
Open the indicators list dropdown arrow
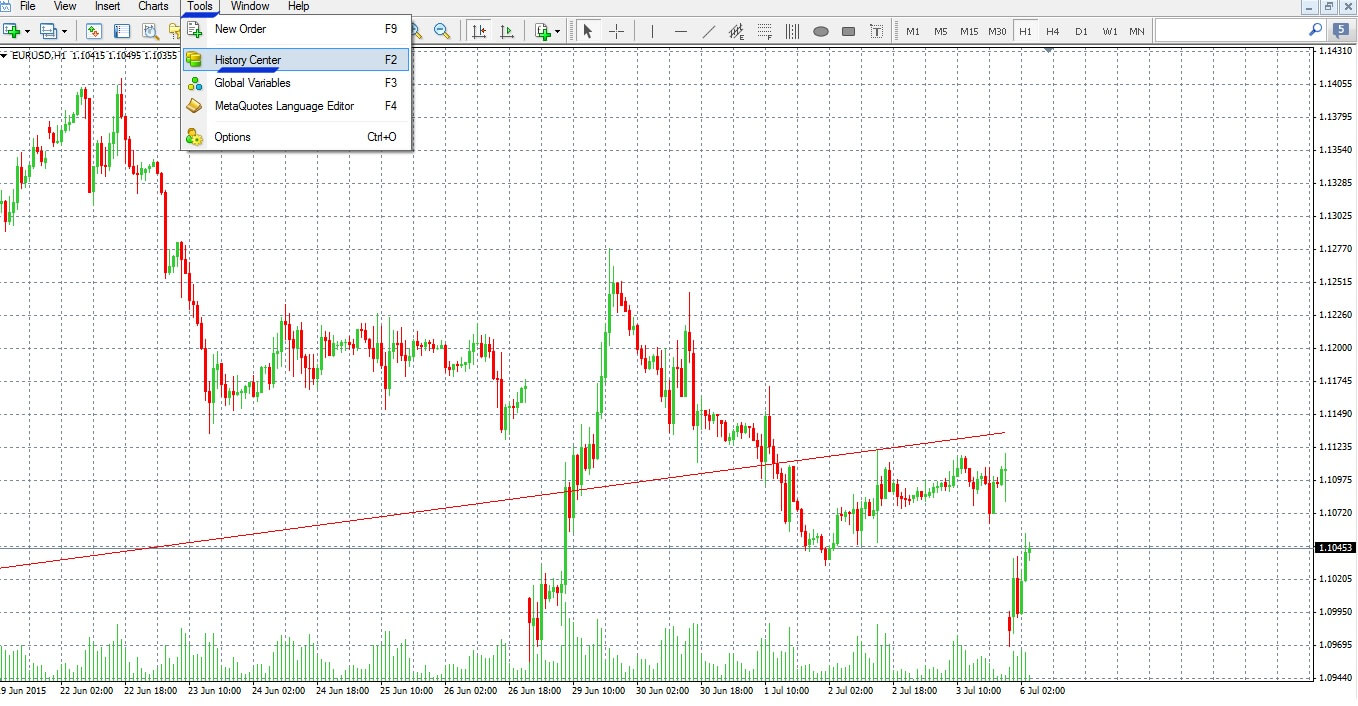(557, 31)
